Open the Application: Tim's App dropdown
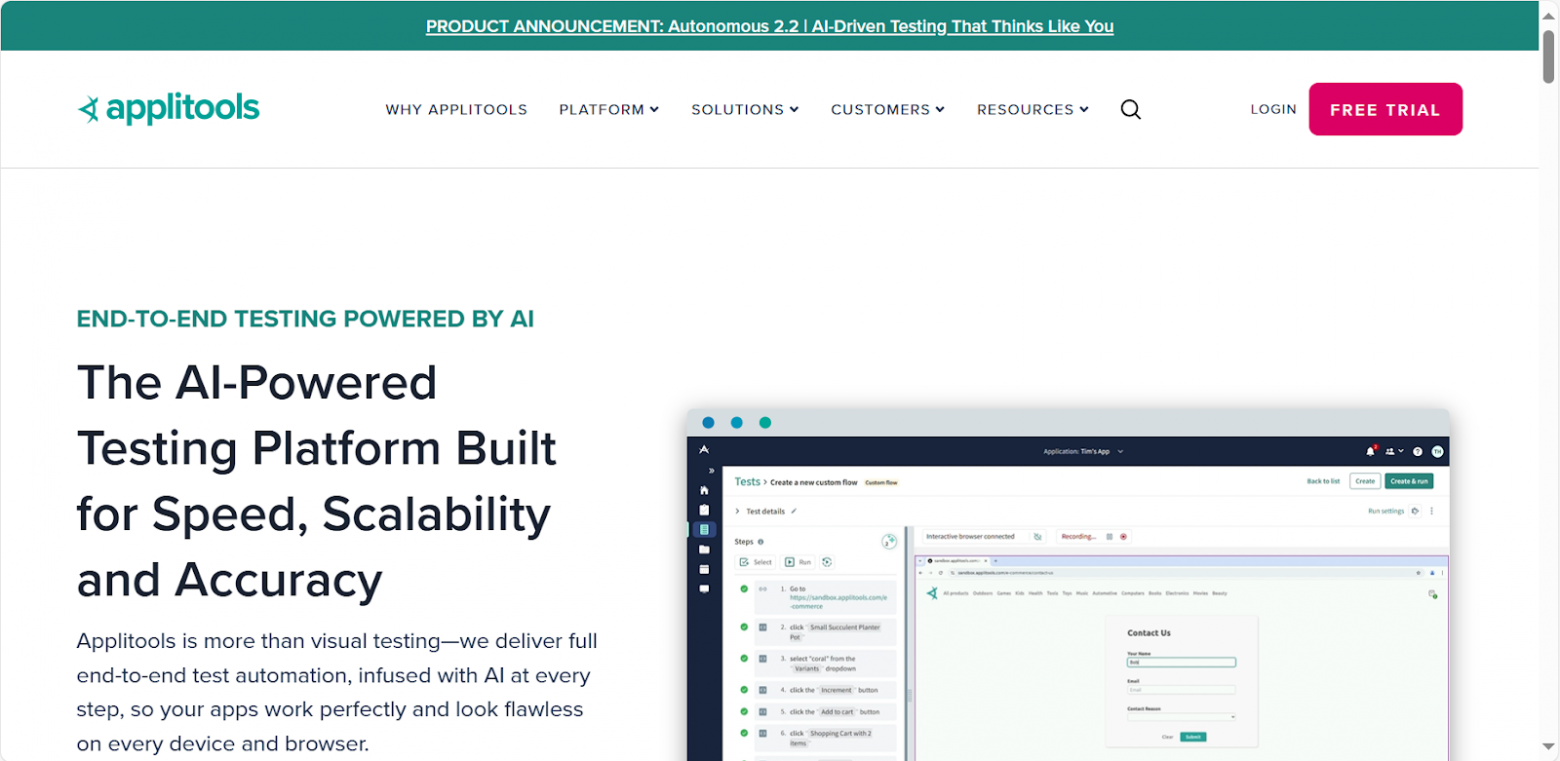 pyautogui.click(x=1084, y=451)
